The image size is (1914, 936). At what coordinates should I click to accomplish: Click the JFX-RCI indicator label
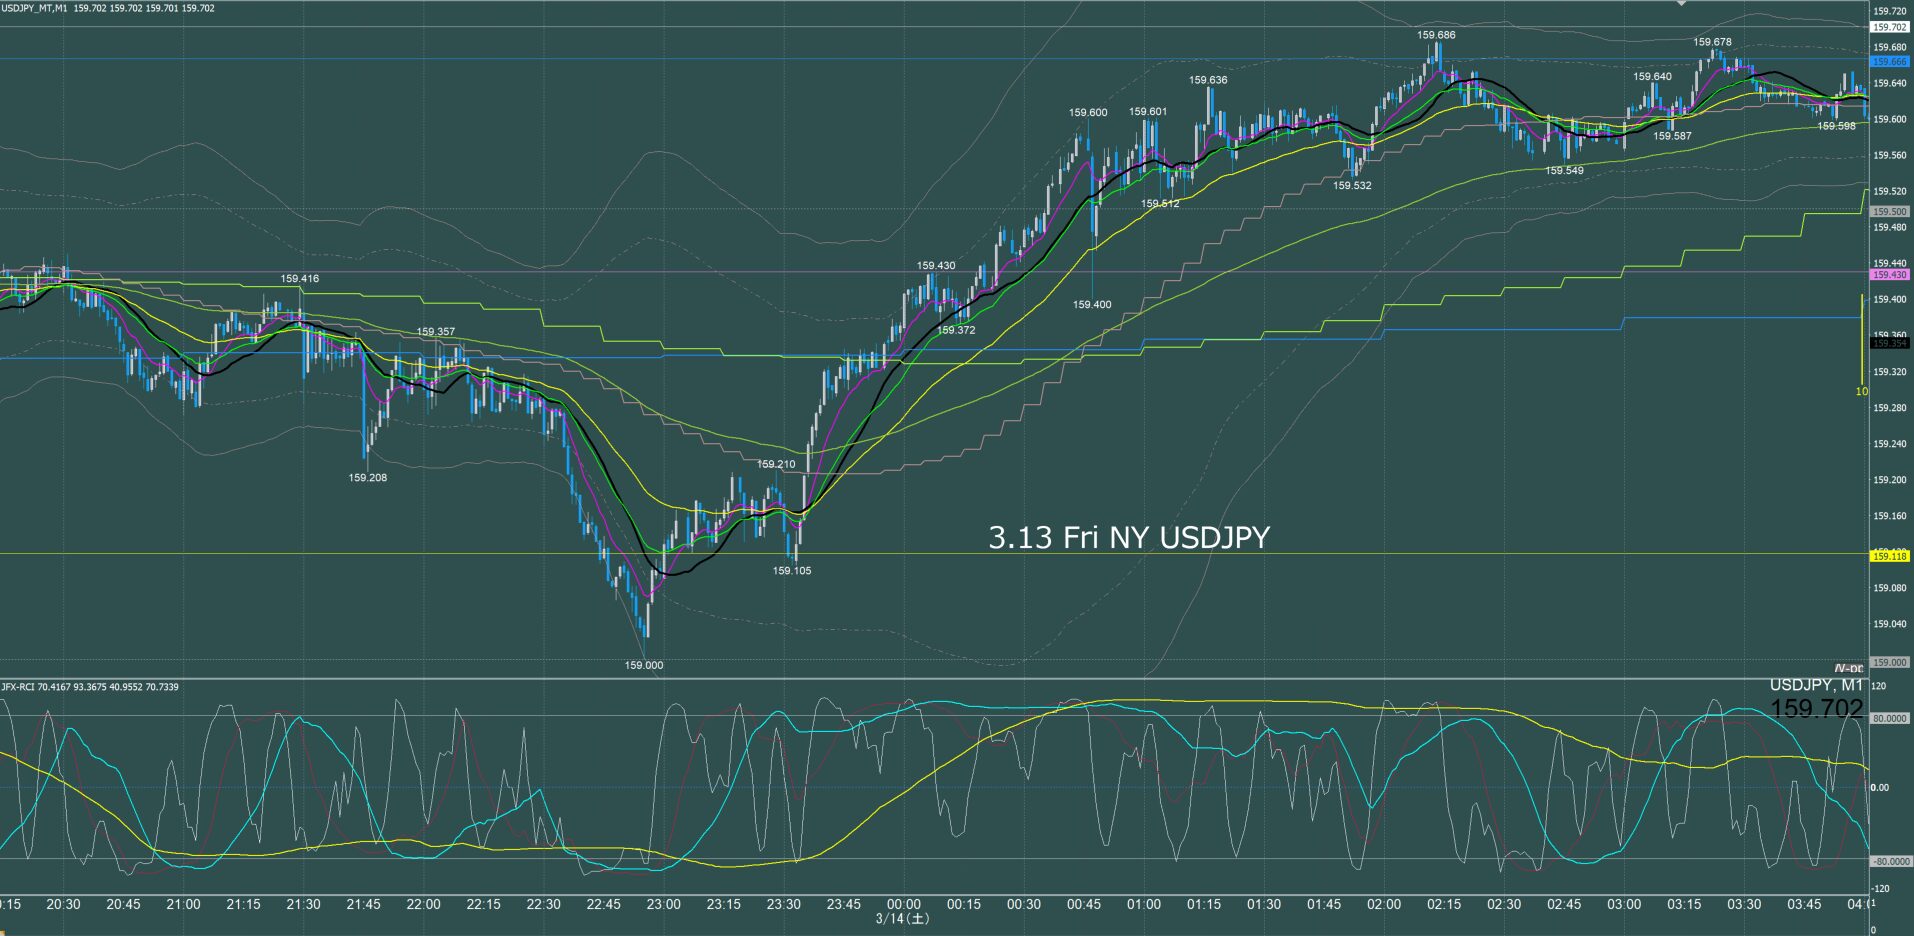18,687
